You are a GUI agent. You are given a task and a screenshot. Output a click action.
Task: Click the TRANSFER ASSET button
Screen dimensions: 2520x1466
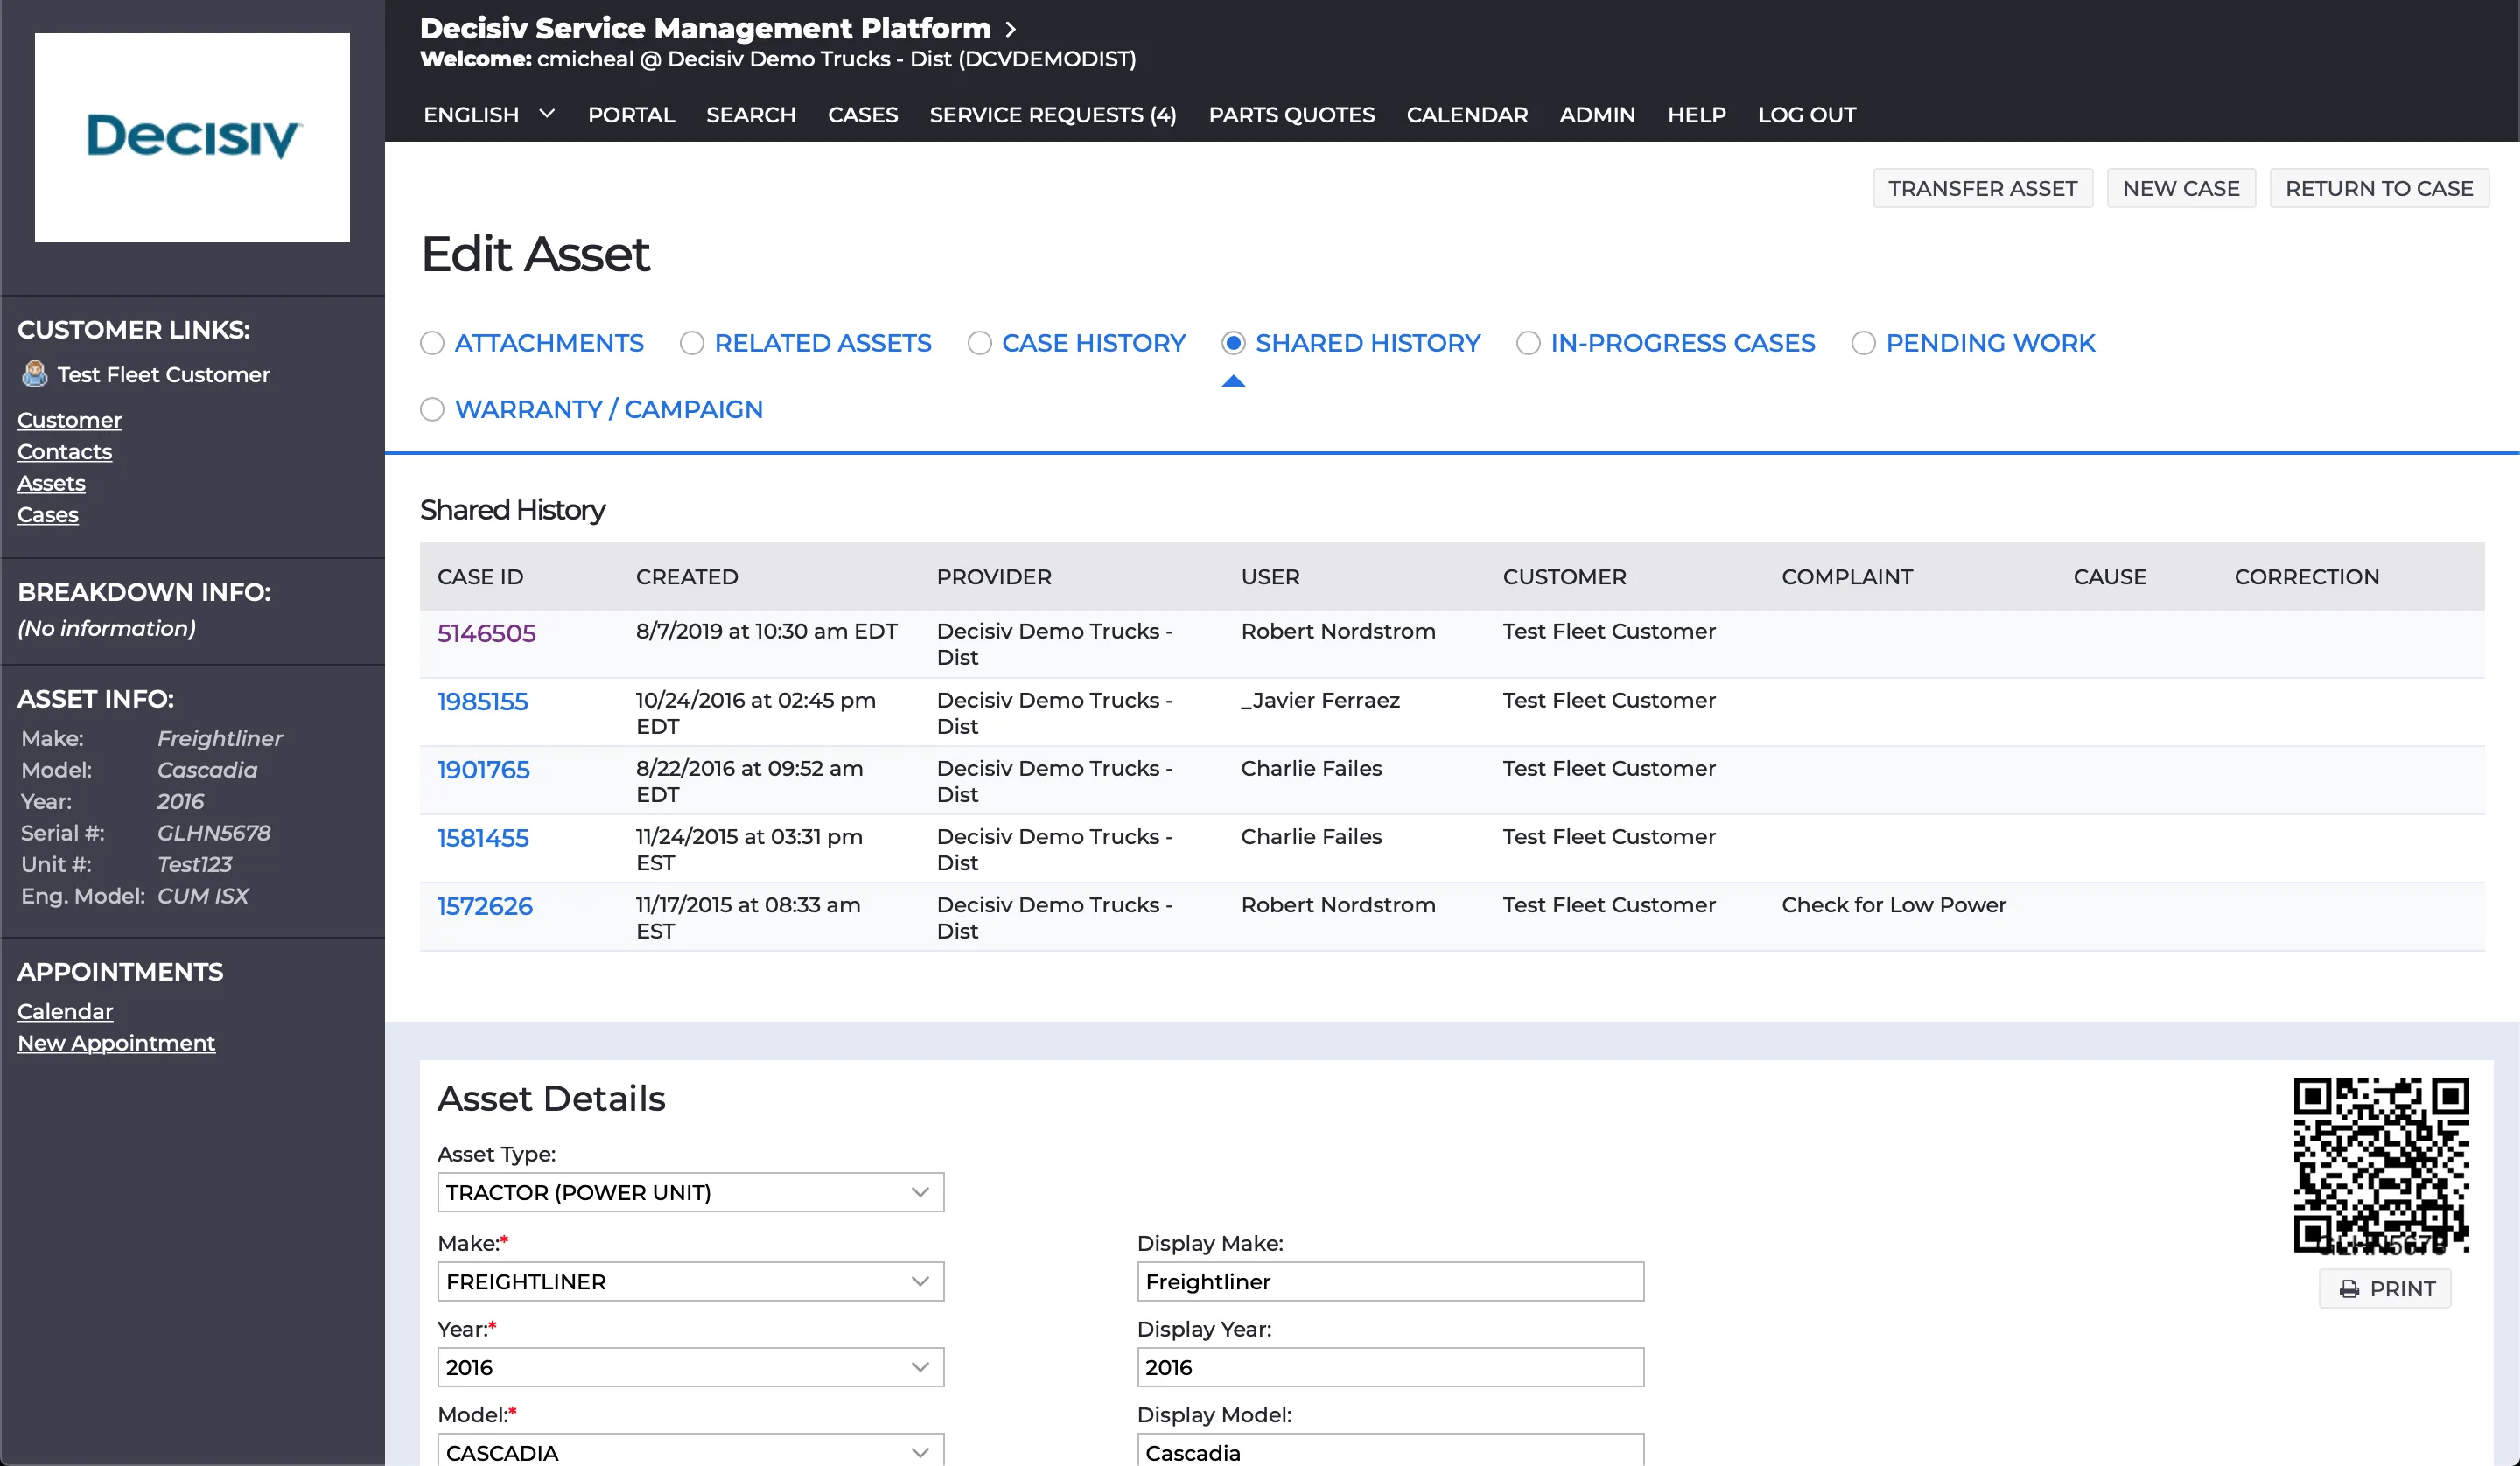click(x=1983, y=188)
